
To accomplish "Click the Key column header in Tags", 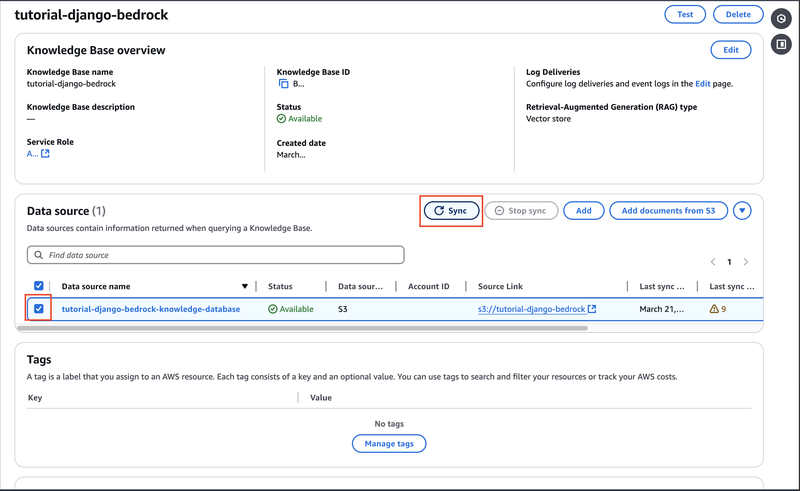I will (35, 398).
